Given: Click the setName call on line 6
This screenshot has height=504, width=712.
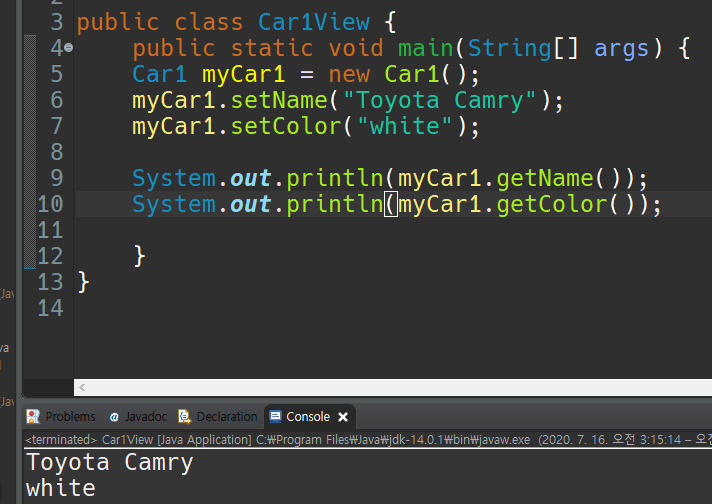Looking at the screenshot, I should 279,100.
